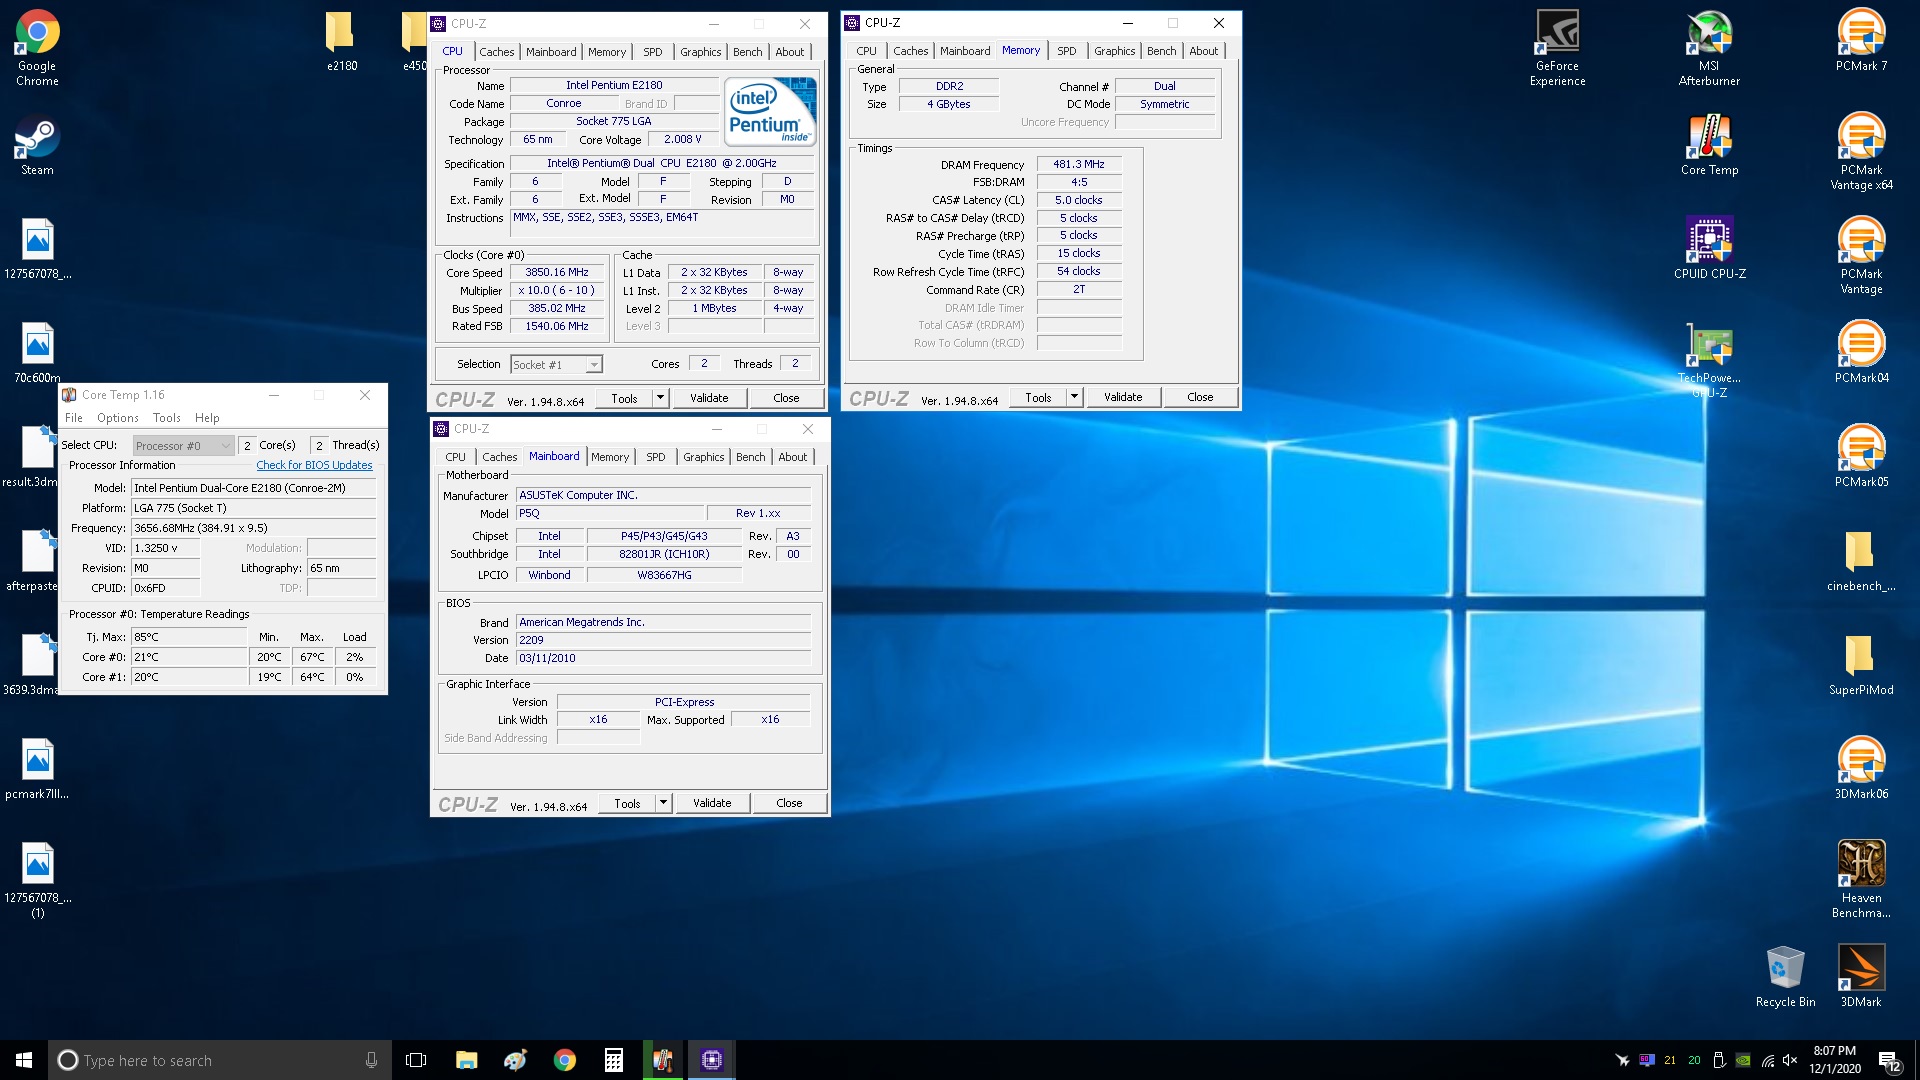
Task: Open File Explorer from the taskbar
Action: tap(466, 1060)
